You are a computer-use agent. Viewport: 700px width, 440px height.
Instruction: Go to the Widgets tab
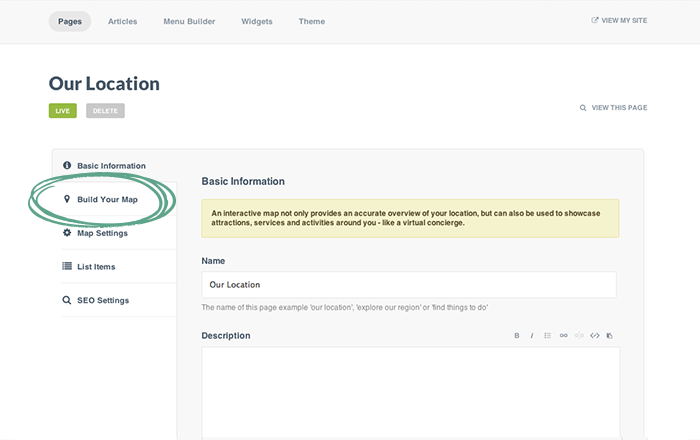[257, 21]
